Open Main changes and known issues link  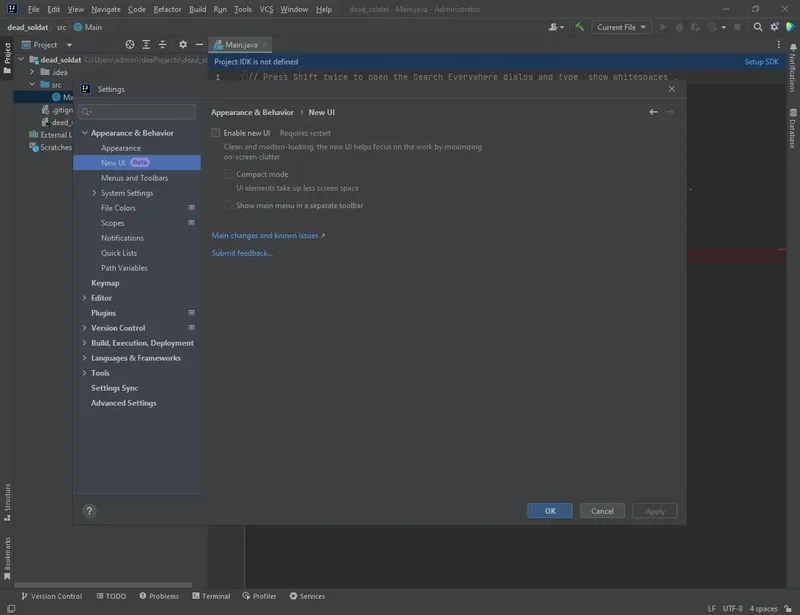[267, 236]
